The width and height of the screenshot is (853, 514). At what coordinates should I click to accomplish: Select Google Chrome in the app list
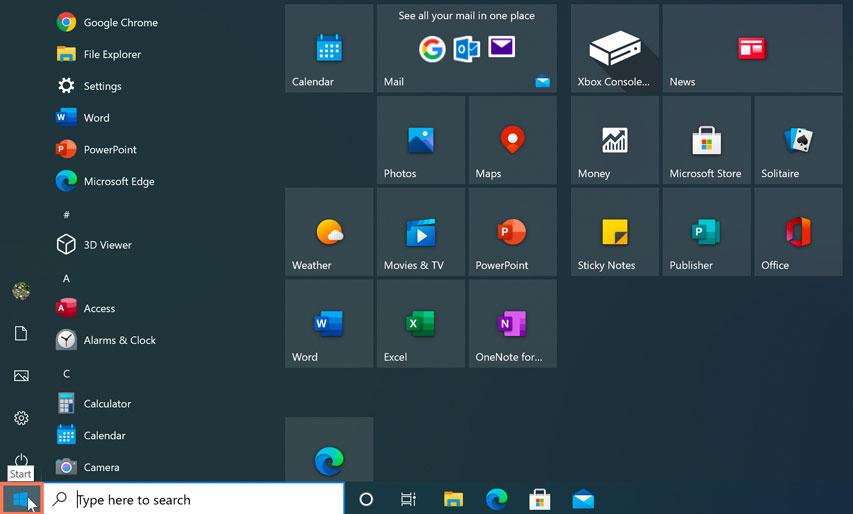tap(120, 22)
